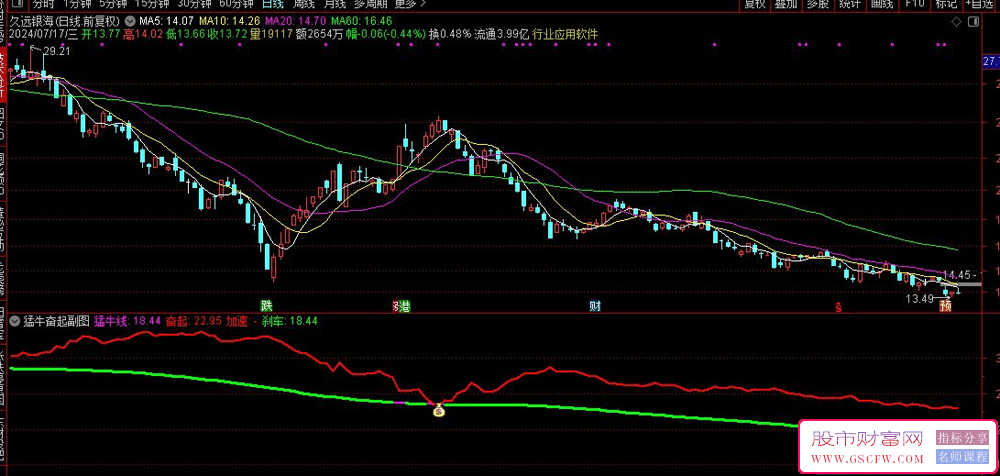The width and height of the screenshot is (1000, 476).
Task: Switch to 月线 monthly chart tab
Action: coord(335,3)
